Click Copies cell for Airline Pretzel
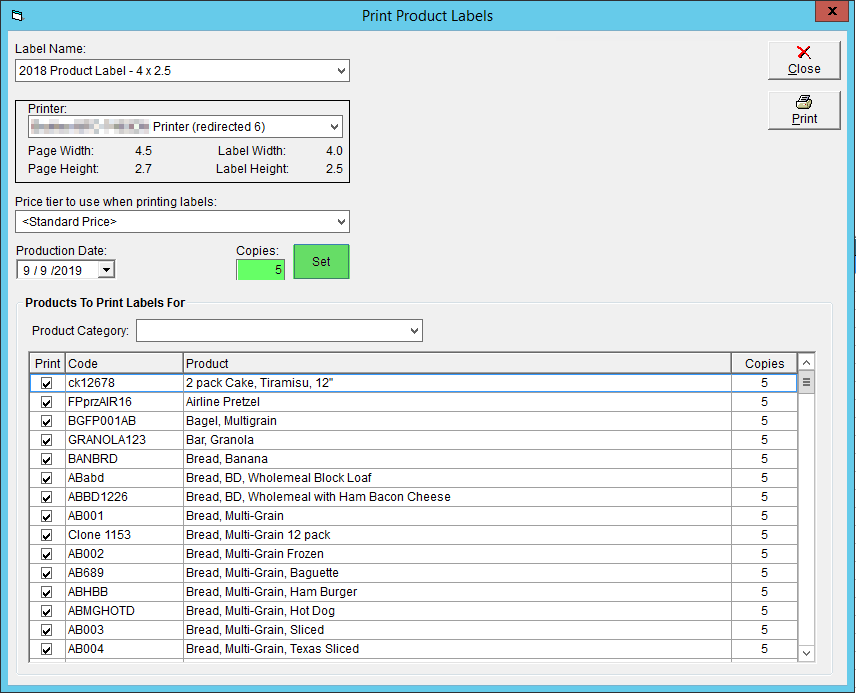 tap(764, 402)
